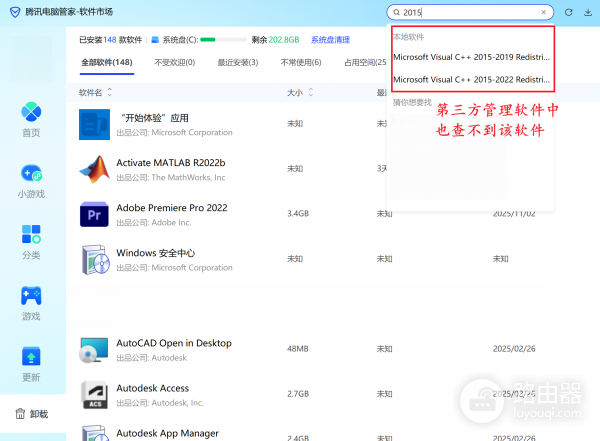Image resolution: width=600 pixels, height=441 pixels.
Task: Click the Adobe Premiere Pro Pr icon
Action: [x=95, y=214]
